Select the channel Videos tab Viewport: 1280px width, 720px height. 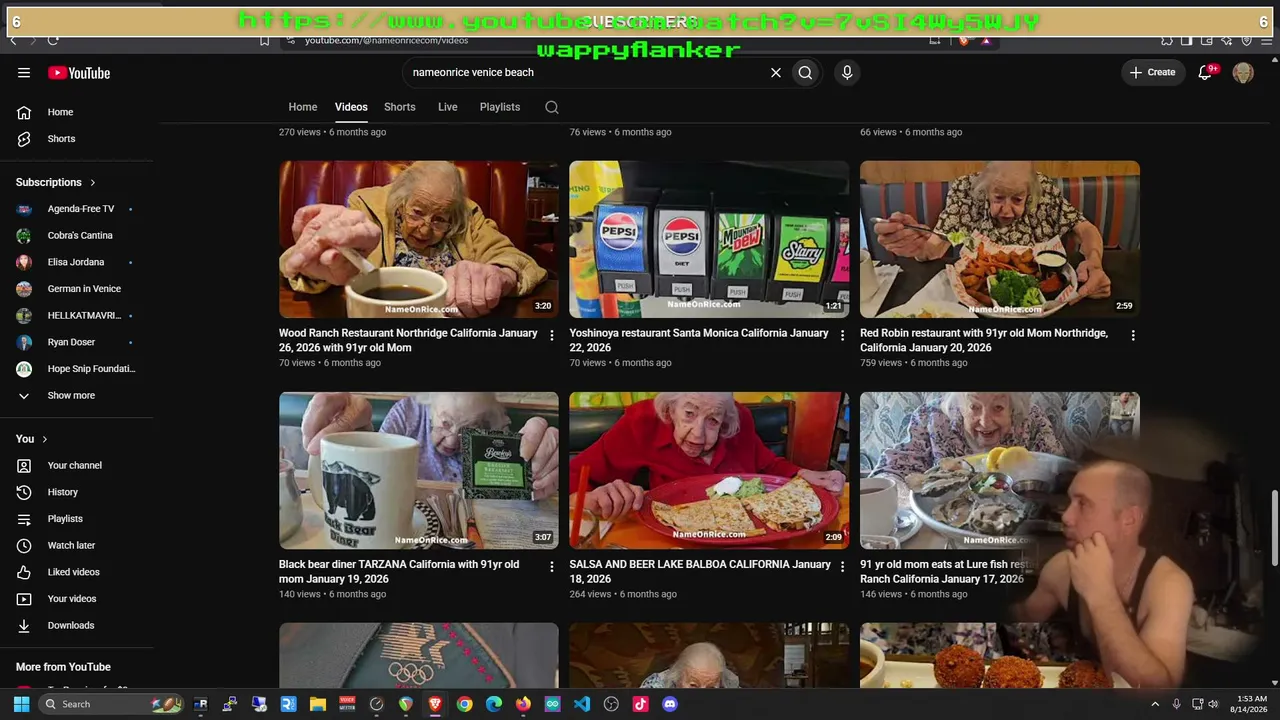[x=351, y=107]
